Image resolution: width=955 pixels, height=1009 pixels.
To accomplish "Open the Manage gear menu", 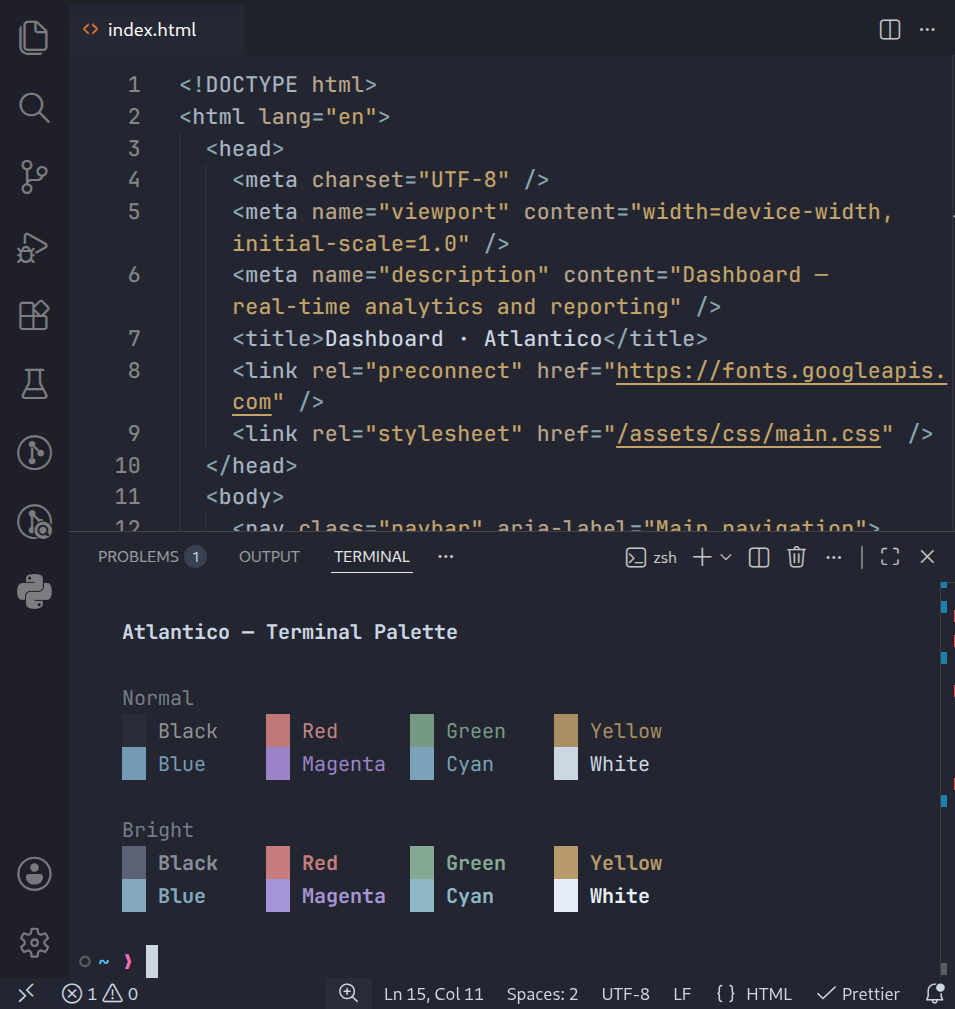I will [x=34, y=943].
